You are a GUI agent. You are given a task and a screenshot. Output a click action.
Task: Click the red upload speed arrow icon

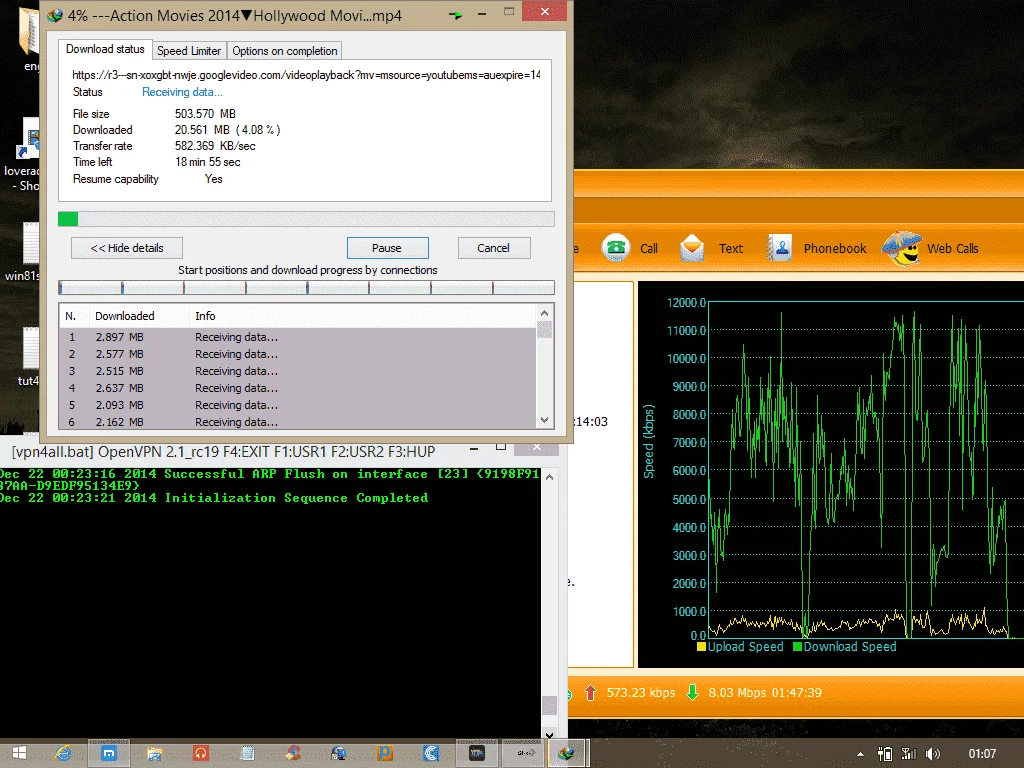pos(590,692)
